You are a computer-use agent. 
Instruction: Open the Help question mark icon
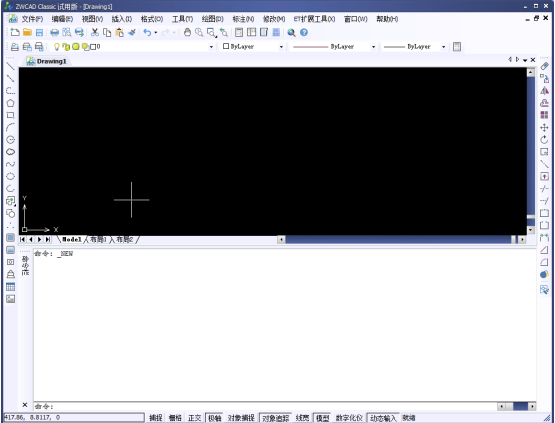pos(304,33)
